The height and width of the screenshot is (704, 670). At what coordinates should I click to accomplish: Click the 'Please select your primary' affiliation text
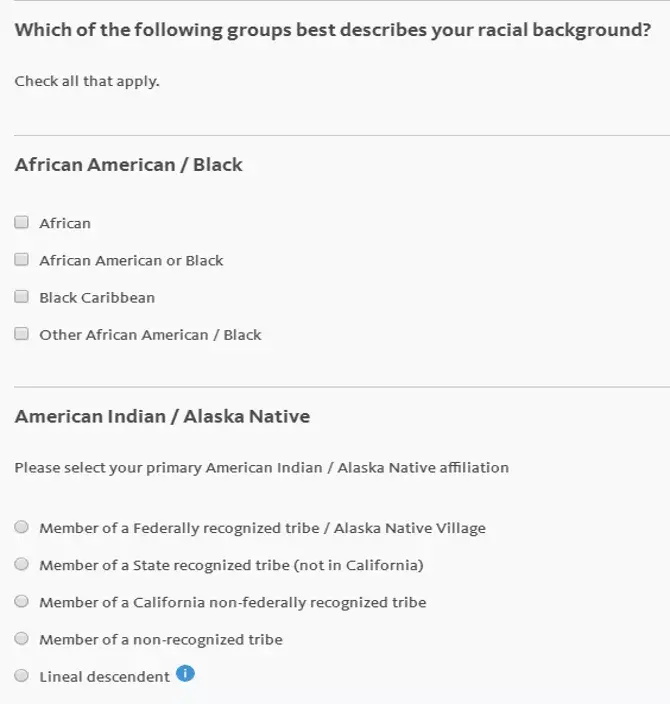point(261,467)
